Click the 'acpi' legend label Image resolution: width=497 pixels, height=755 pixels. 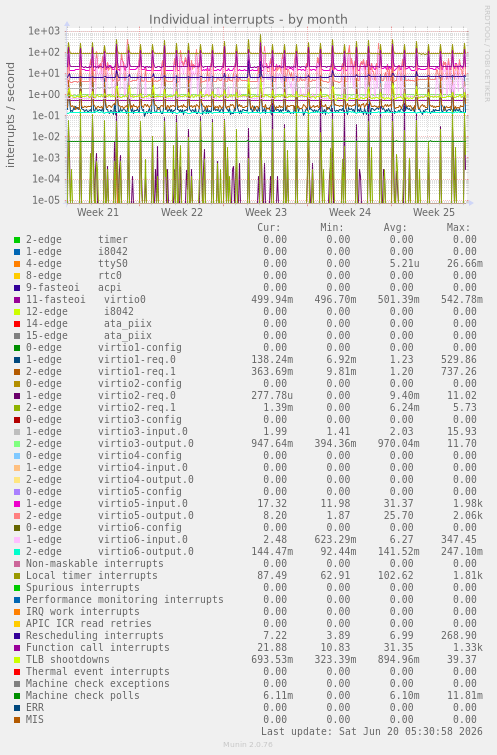coord(110,287)
